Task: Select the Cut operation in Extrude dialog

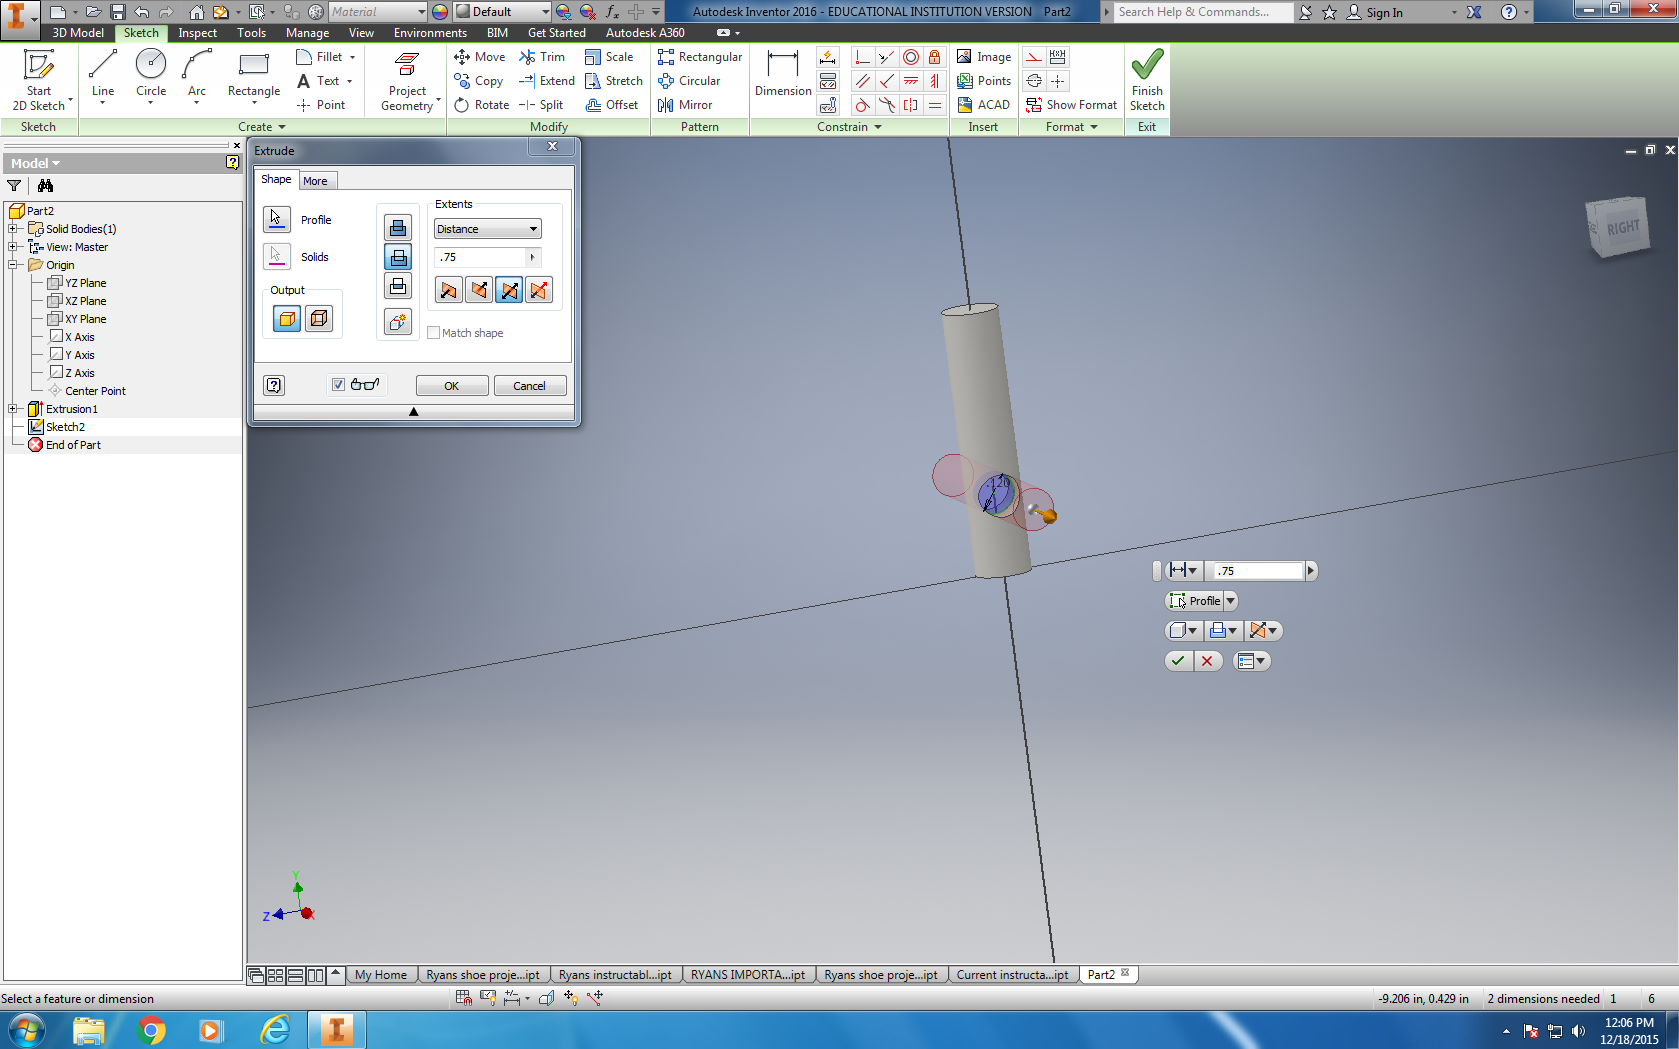Action: [398, 257]
